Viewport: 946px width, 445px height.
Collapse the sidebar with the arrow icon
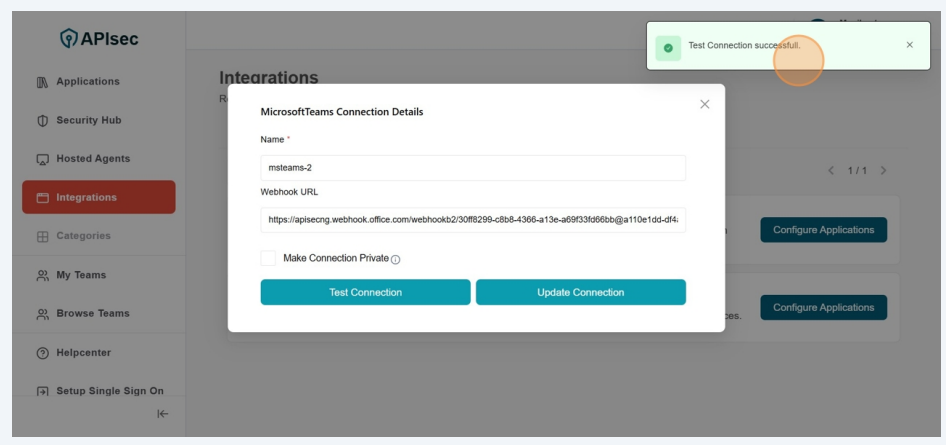coord(163,414)
